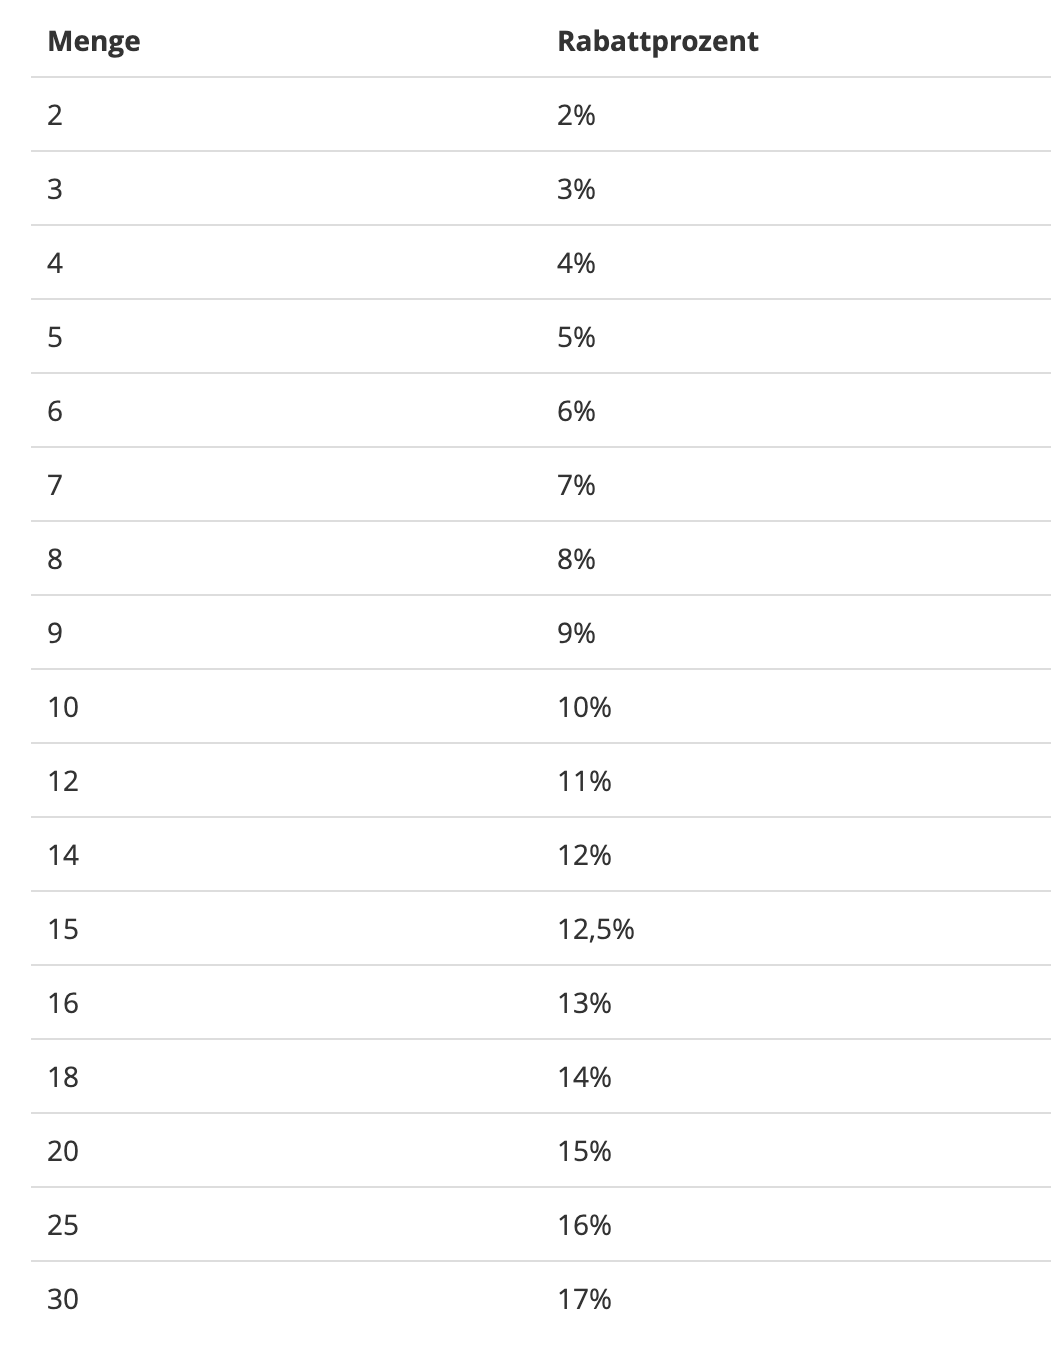Select the 4% Rabattprozent value

[x=576, y=263]
